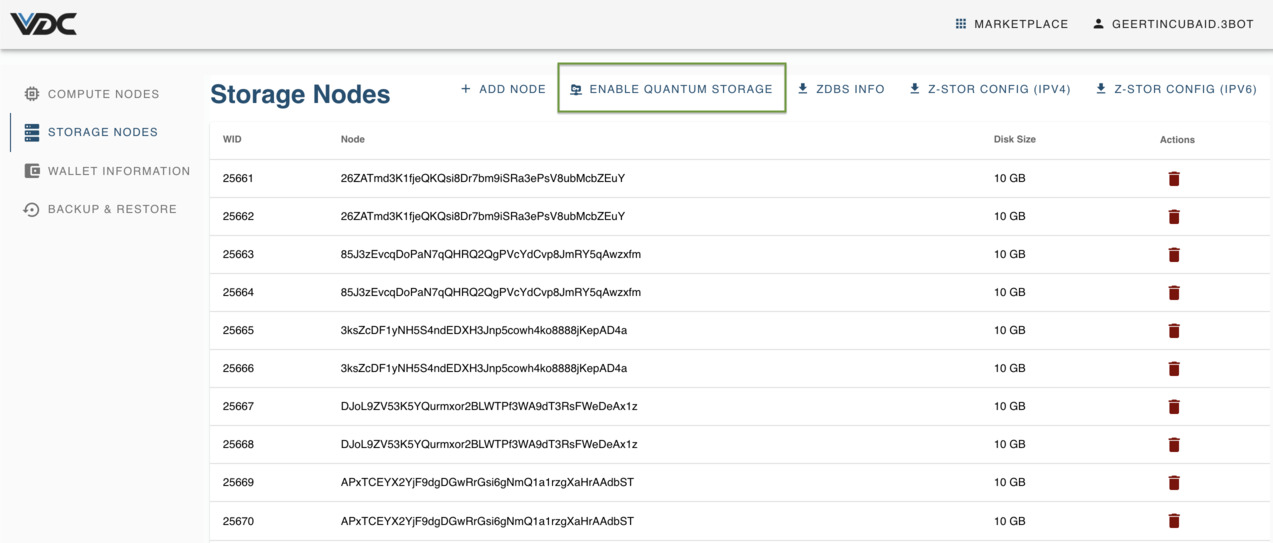The image size is (1273, 543).
Task: Click the Storage Nodes page heading
Action: [300, 94]
